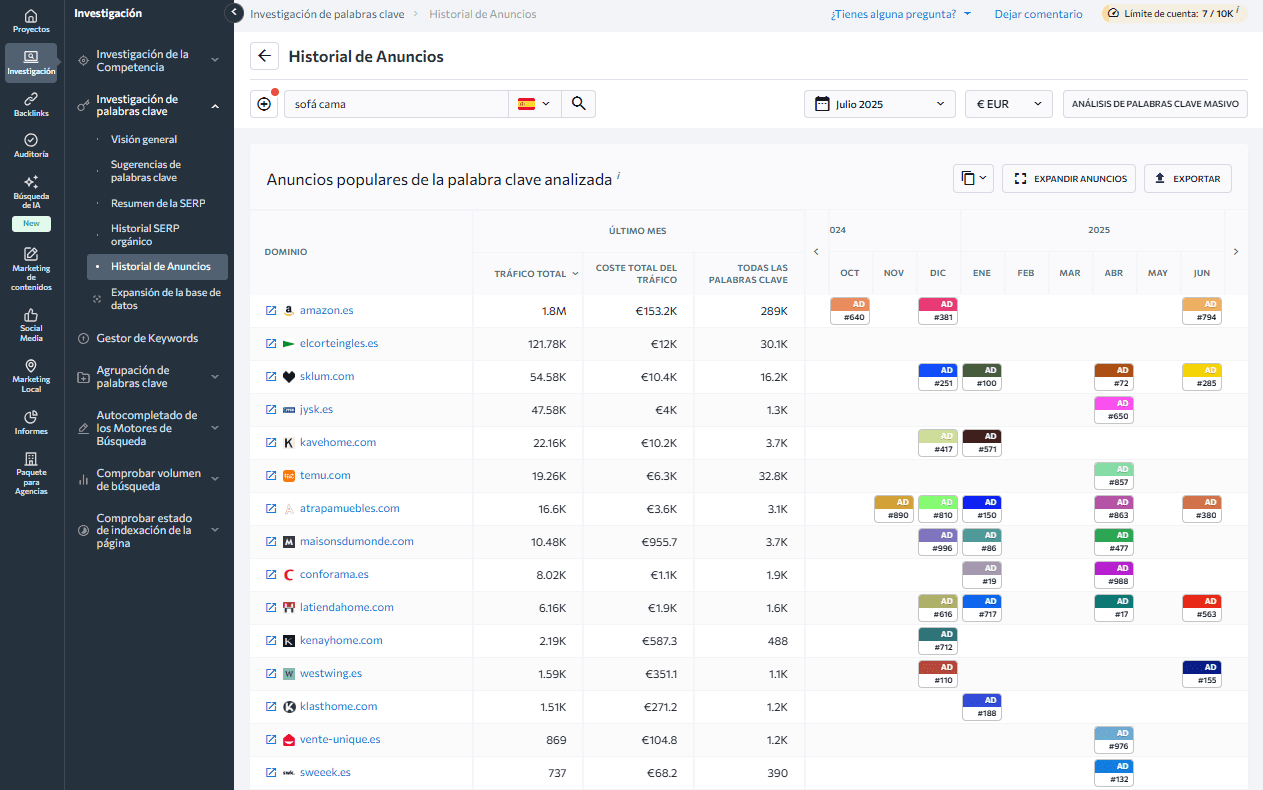1263x790 pixels.
Task: Click klasthome.com ad #188
Action: tap(982, 707)
